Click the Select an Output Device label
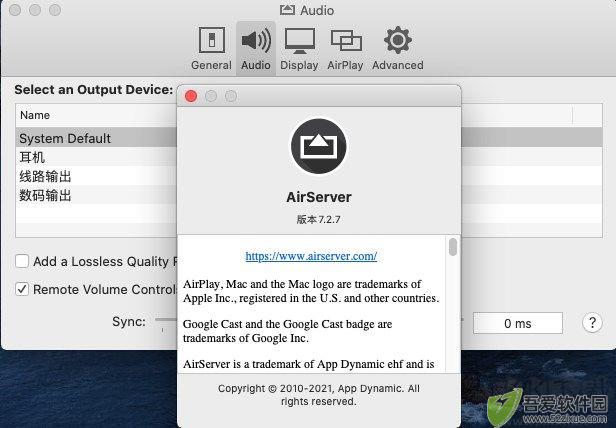The width and height of the screenshot is (616, 428). tap(94, 90)
